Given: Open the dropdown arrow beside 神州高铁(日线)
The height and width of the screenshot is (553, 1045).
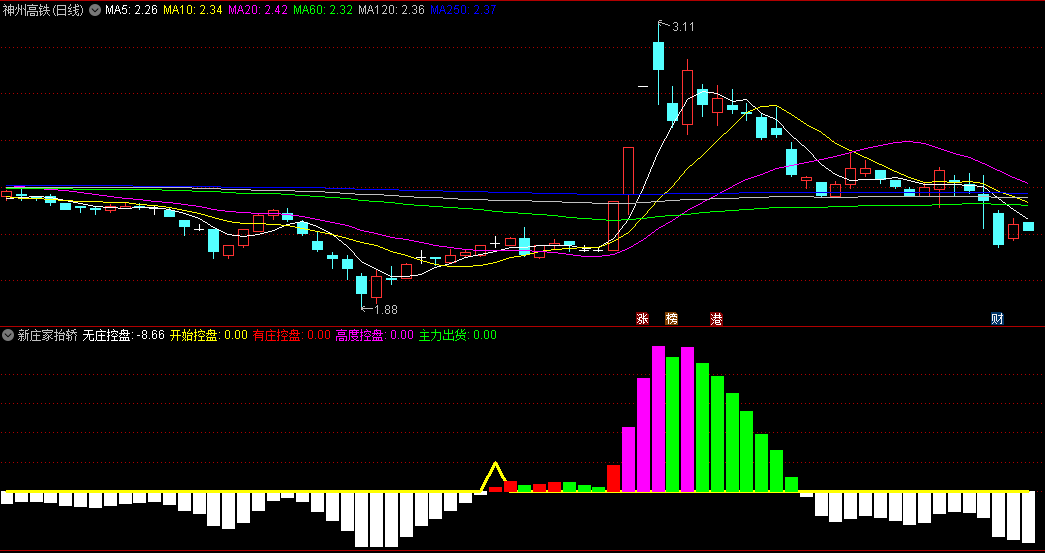Looking at the screenshot, I should point(95,10).
